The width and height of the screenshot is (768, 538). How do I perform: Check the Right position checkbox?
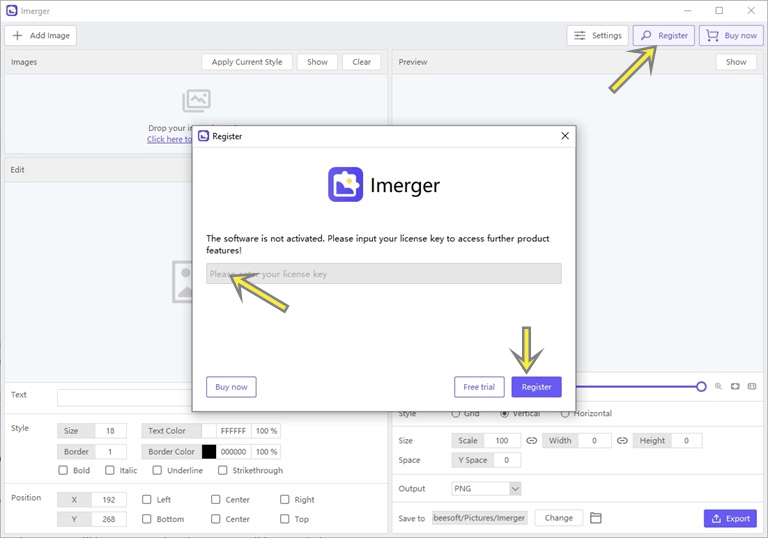coord(285,499)
